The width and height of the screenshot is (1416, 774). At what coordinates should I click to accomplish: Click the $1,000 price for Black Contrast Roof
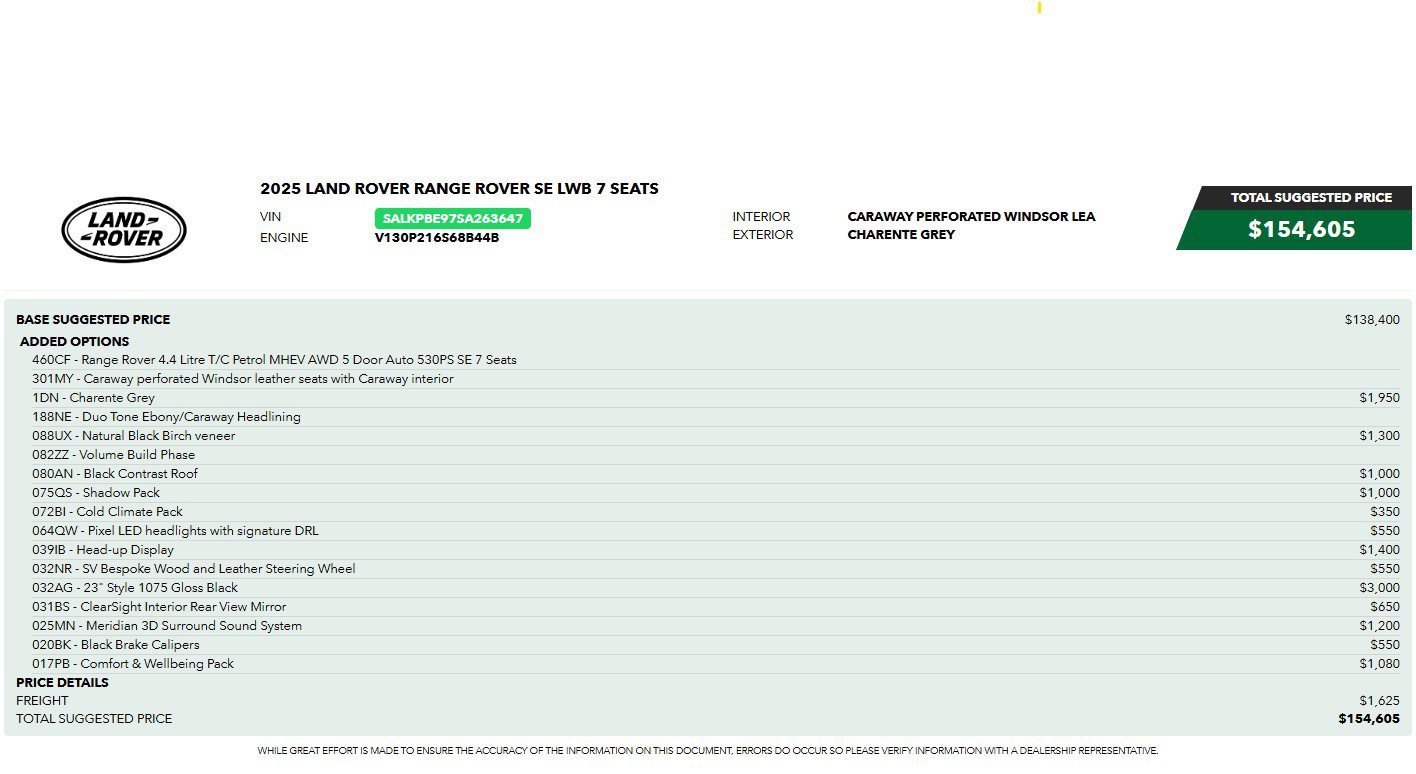(x=1379, y=474)
